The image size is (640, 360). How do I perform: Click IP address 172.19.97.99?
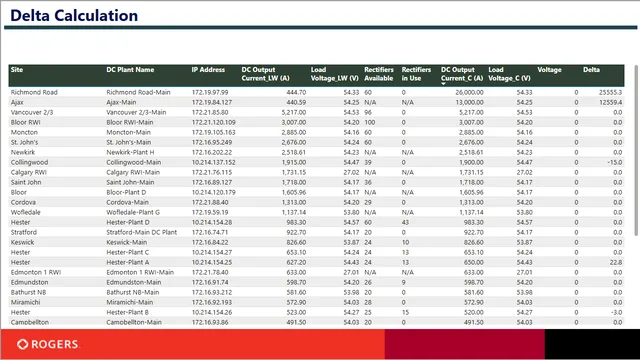(210, 92)
